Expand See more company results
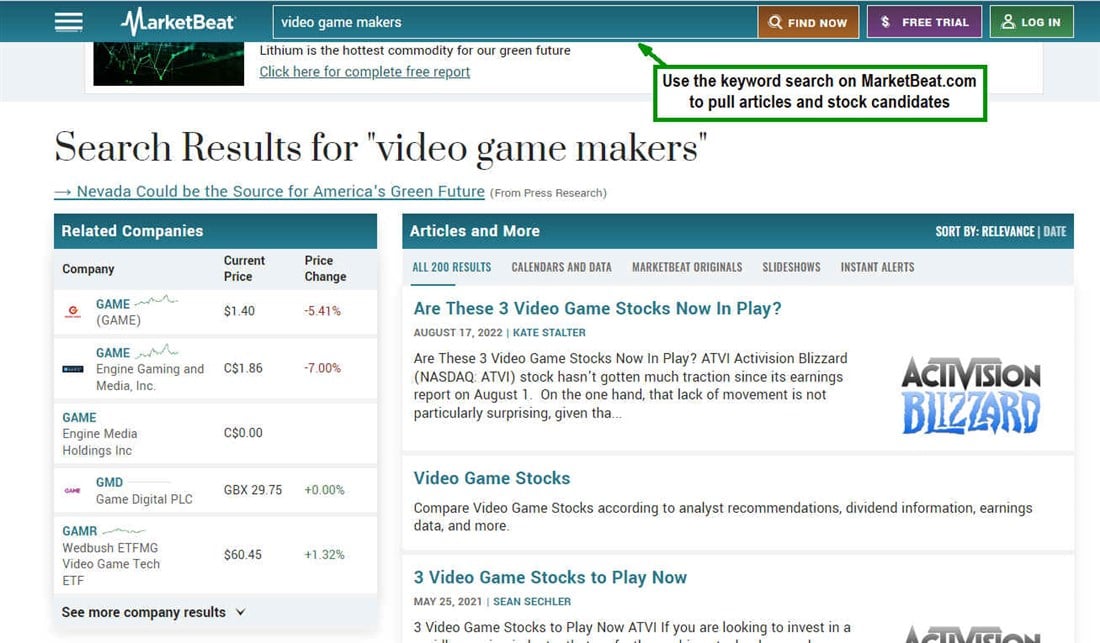Viewport: 1100px width, 643px height. (154, 612)
